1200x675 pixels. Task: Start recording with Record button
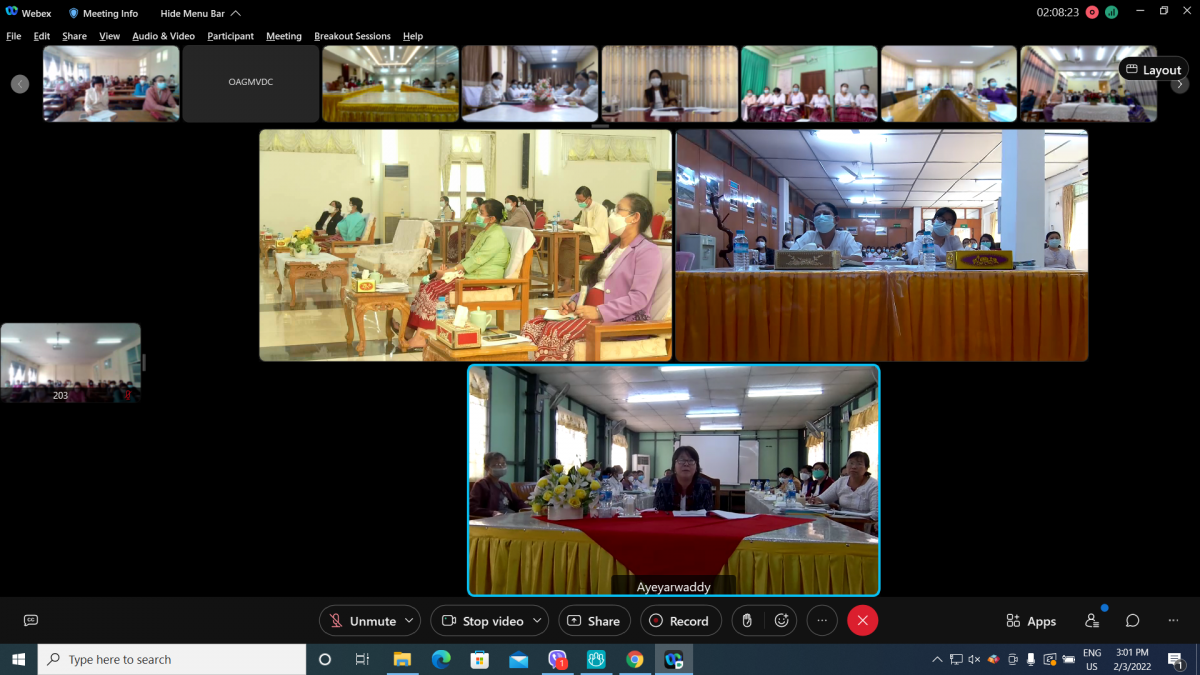click(x=680, y=621)
